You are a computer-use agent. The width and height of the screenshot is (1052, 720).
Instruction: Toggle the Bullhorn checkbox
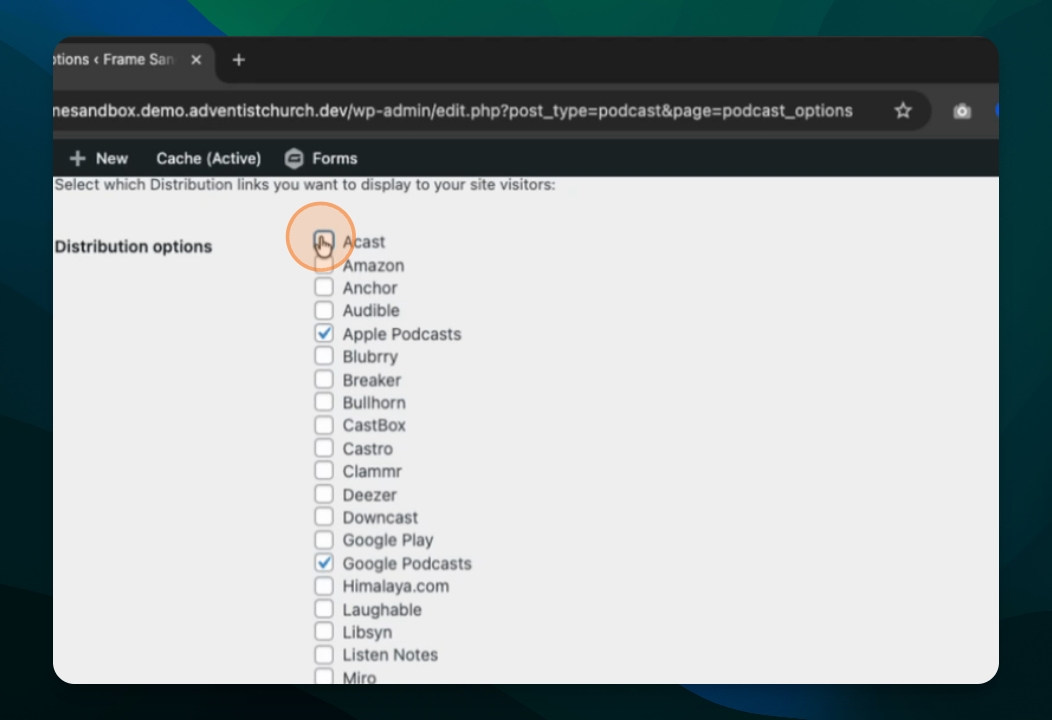(324, 402)
